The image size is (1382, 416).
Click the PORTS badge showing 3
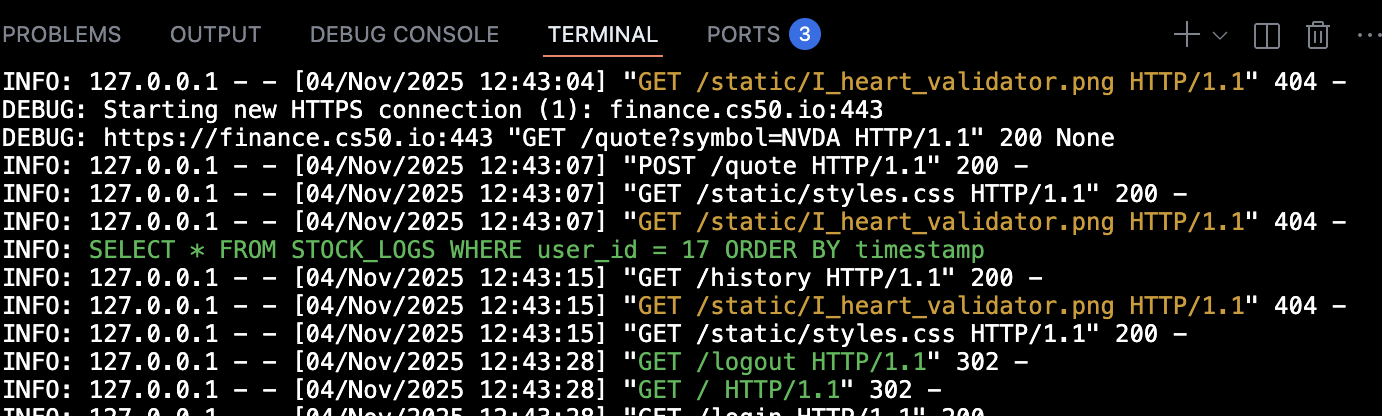805,35
